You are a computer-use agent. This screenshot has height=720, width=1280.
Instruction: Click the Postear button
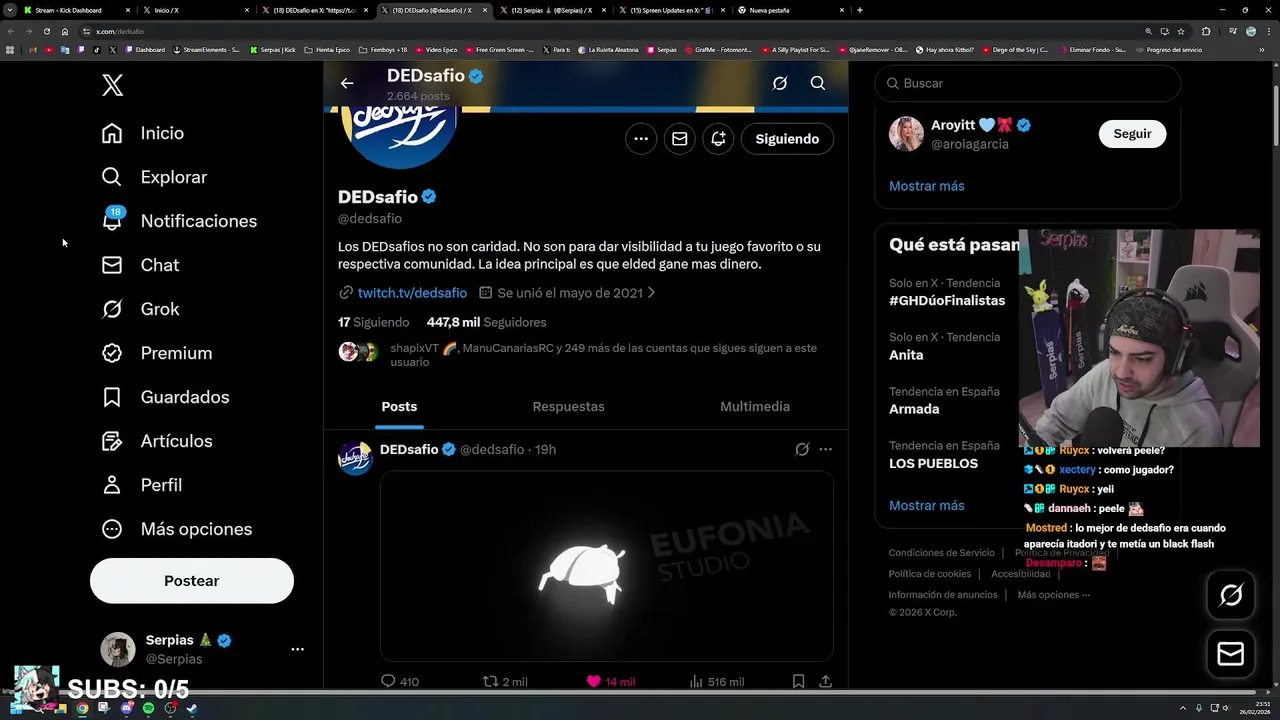coord(192,581)
